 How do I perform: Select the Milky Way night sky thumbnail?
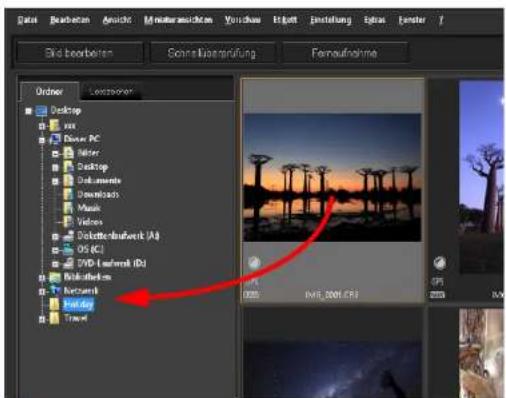[332, 368]
